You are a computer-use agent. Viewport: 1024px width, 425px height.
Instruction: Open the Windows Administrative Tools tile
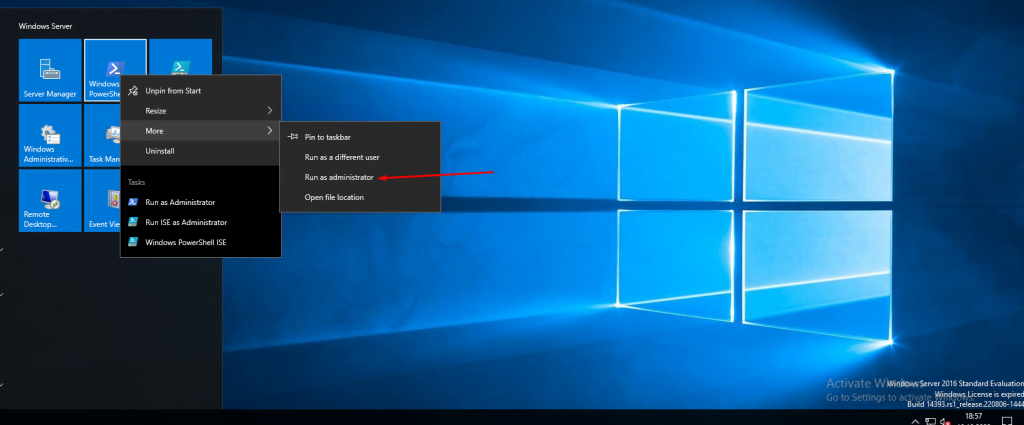coord(50,135)
